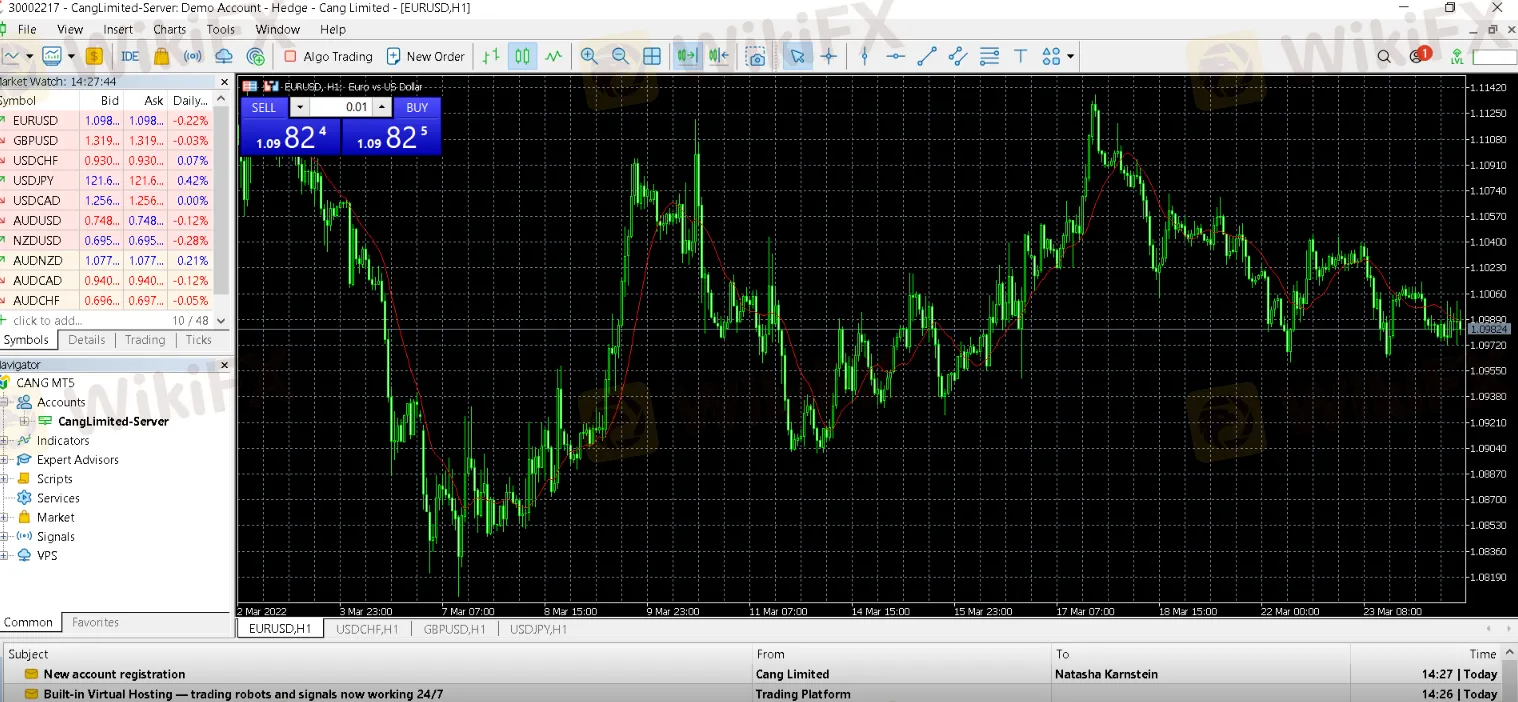1518x702 pixels.
Task: Open the objects shapes dropdown
Action: pos(1069,56)
